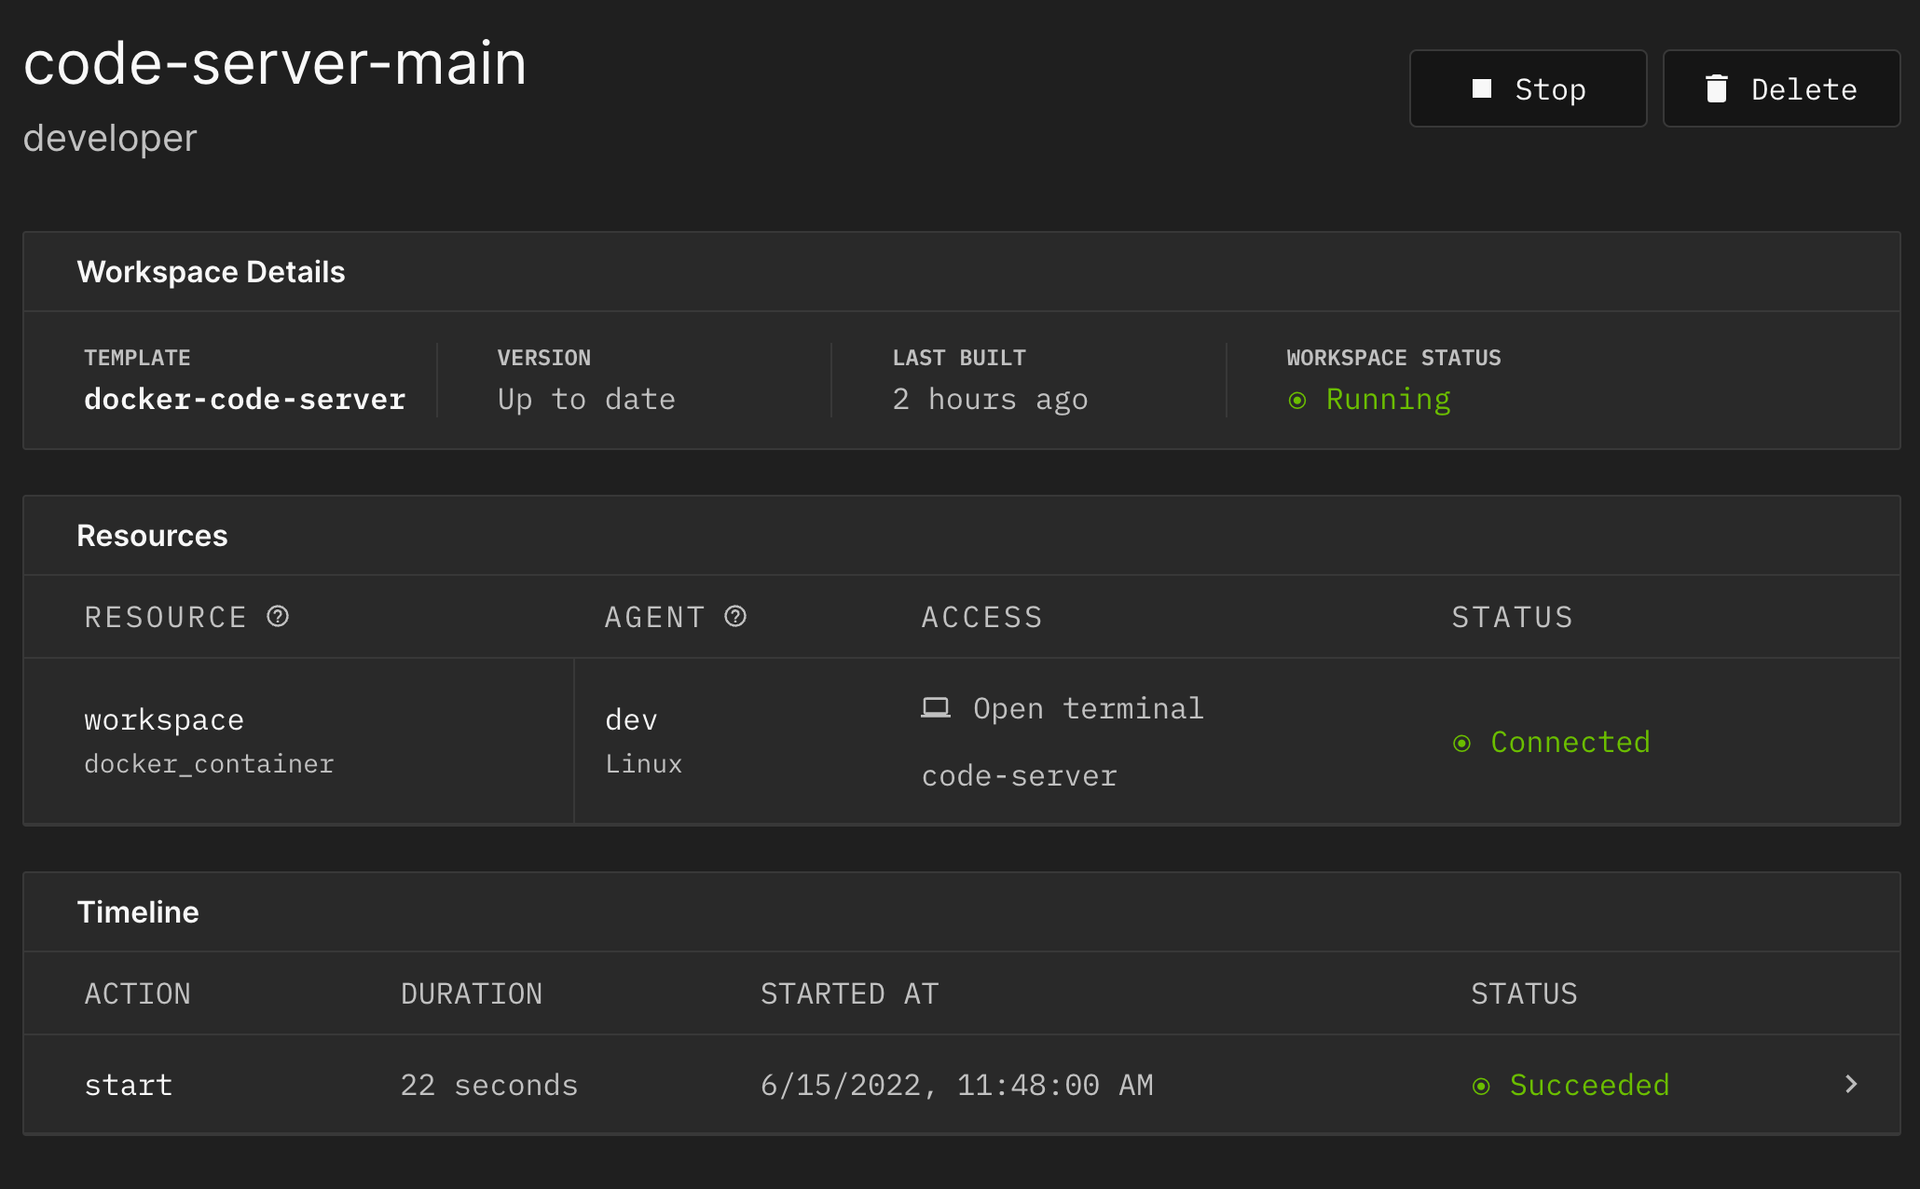This screenshot has height=1189, width=1920.
Task: Open the docker-code-server template
Action: point(245,399)
